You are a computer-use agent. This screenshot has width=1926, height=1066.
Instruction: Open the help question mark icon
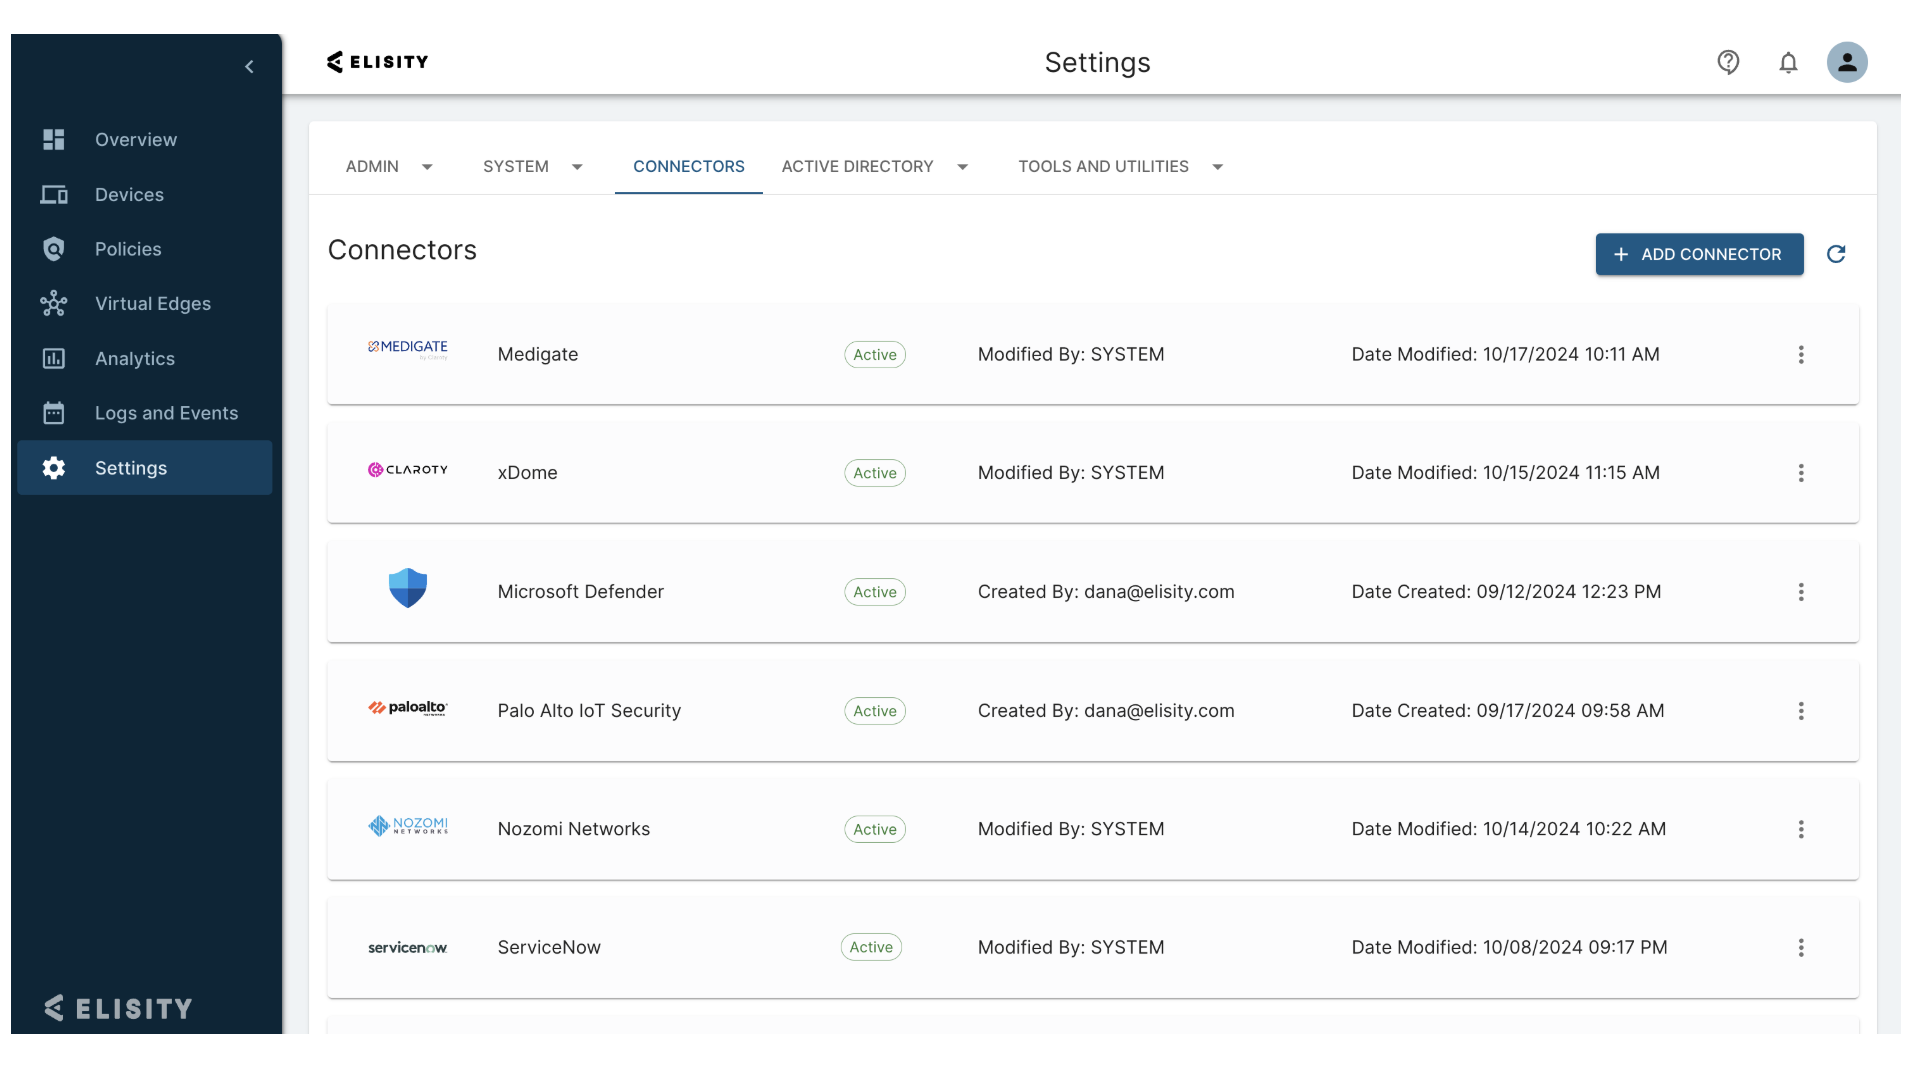click(x=1728, y=63)
